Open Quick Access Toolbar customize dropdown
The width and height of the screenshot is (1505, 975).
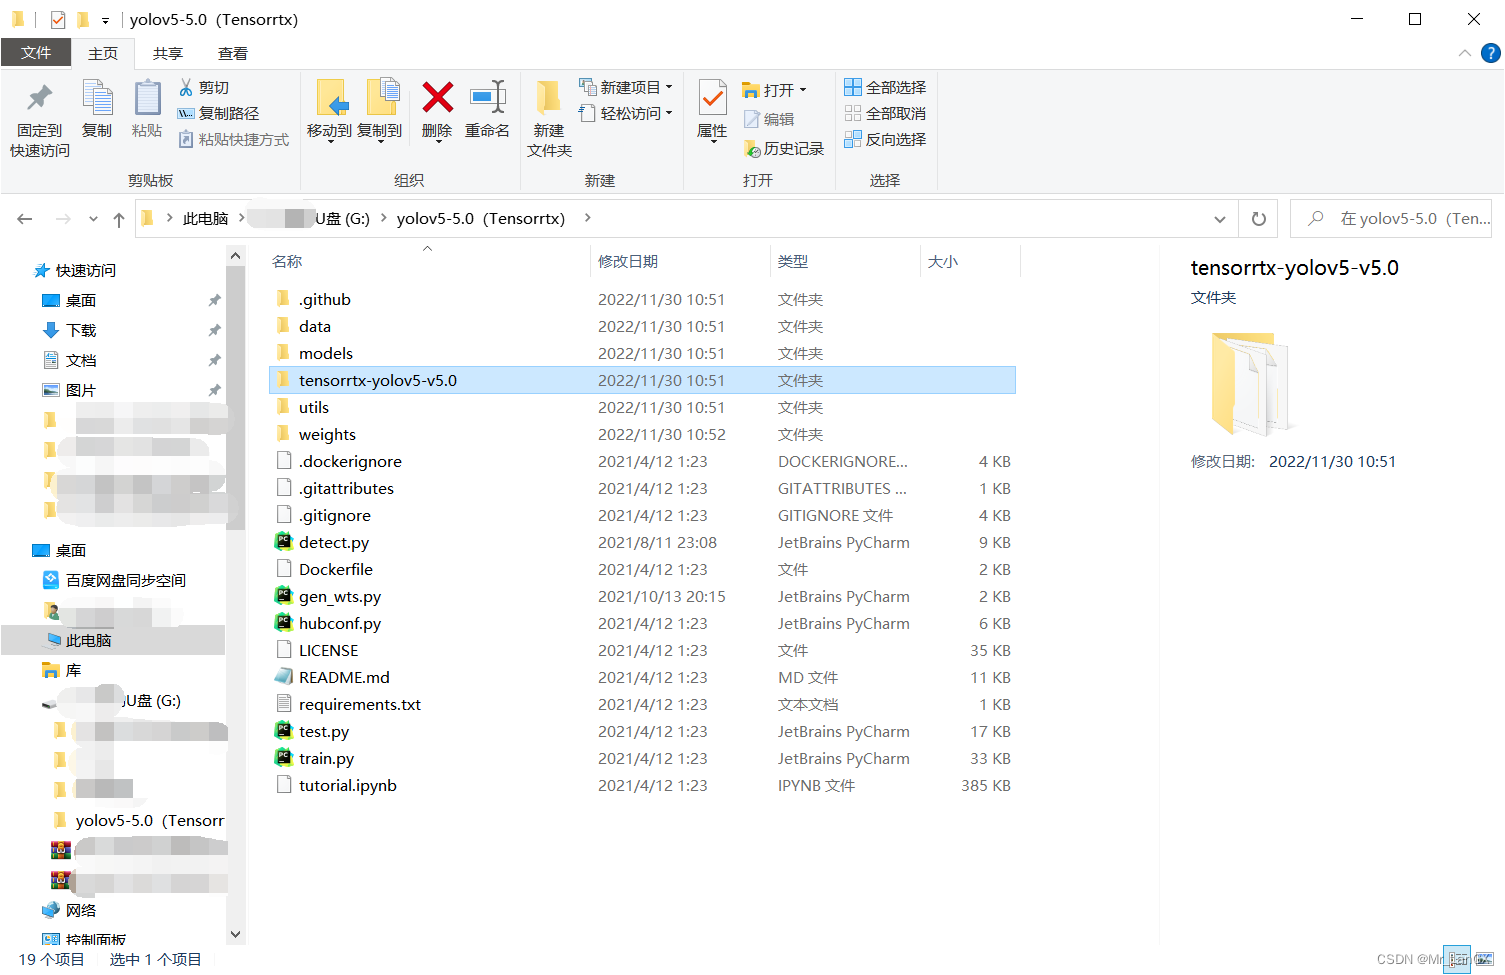pyautogui.click(x=105, y=20)
